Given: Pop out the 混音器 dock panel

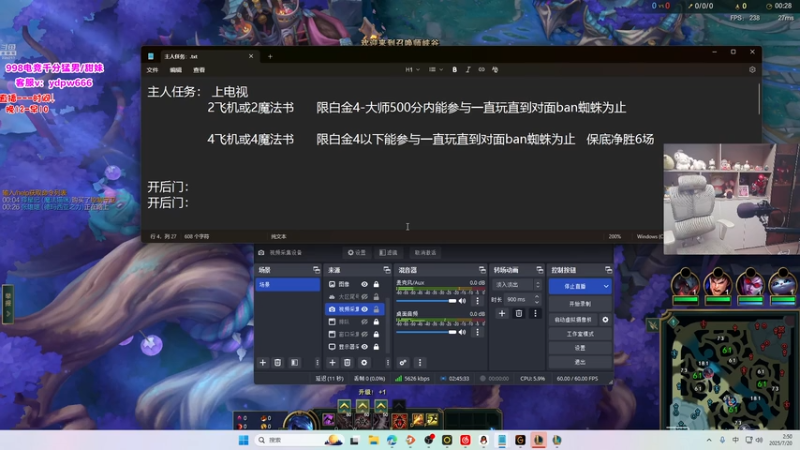Looking at the screenshot, I should pyautogui.click(x=482, y=270).
